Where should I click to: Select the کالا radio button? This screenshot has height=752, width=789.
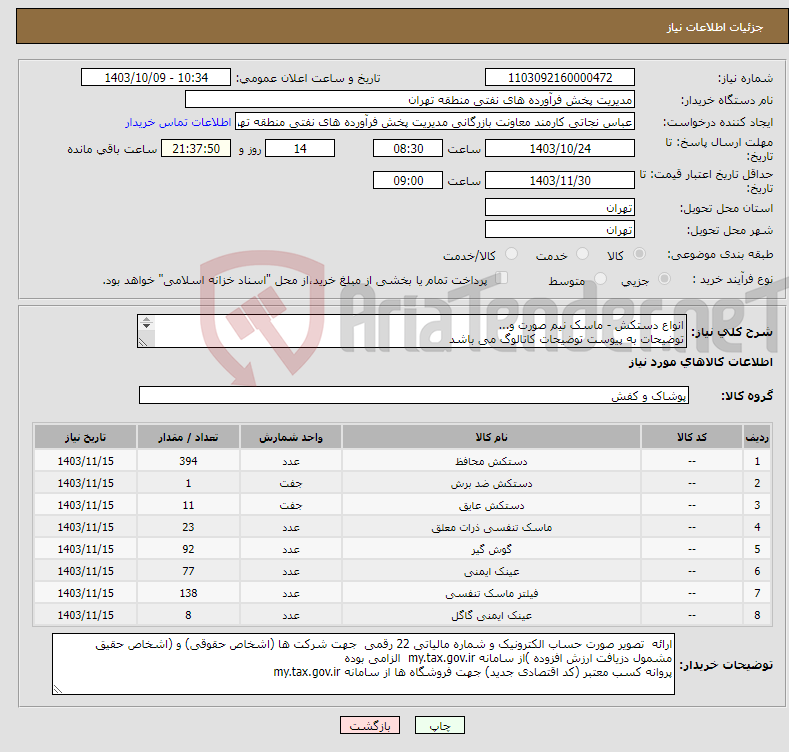[x=639, y=254]
